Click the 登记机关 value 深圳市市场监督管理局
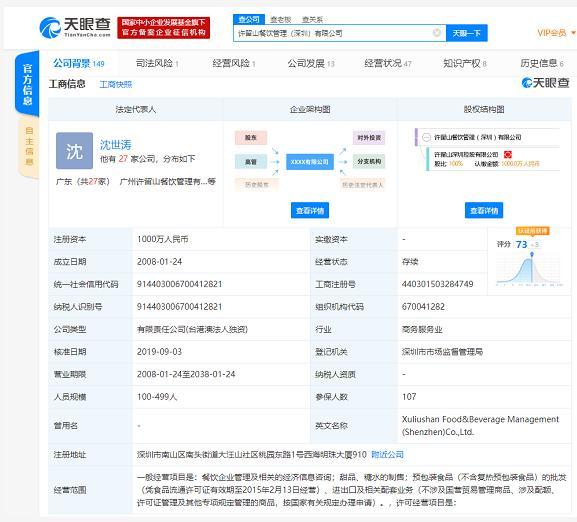This screenshot has width=577, height=522. [x=442, y=352]
